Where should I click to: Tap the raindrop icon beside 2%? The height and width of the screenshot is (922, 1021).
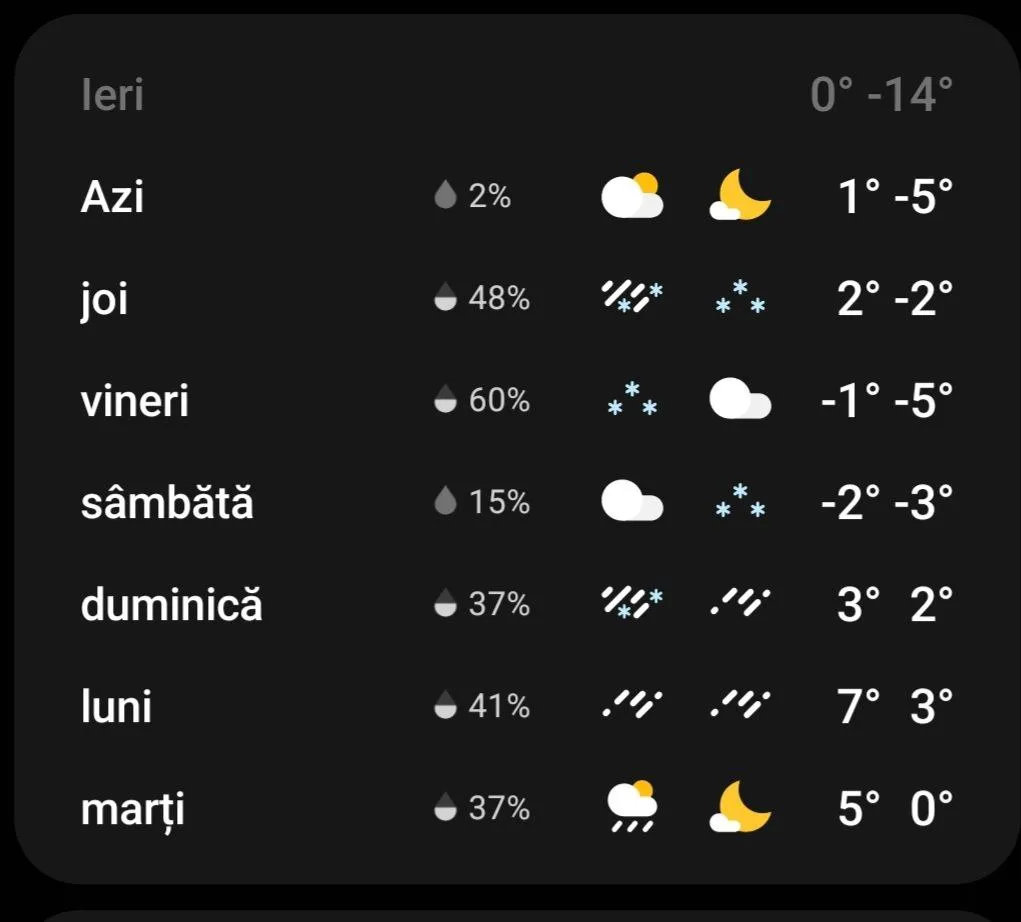click(445, 196)
